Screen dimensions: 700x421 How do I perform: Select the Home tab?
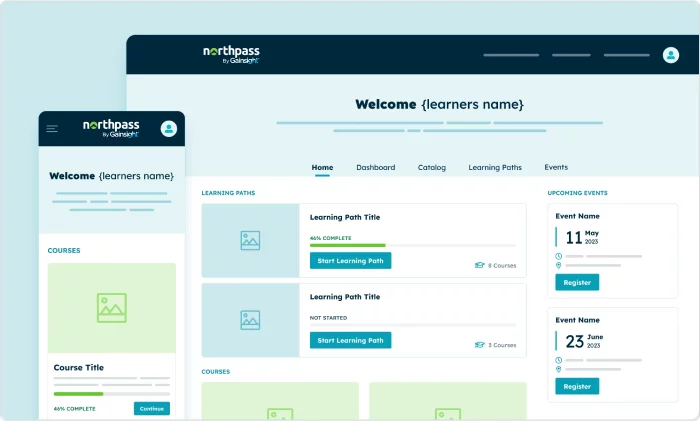tap(322, 167)
